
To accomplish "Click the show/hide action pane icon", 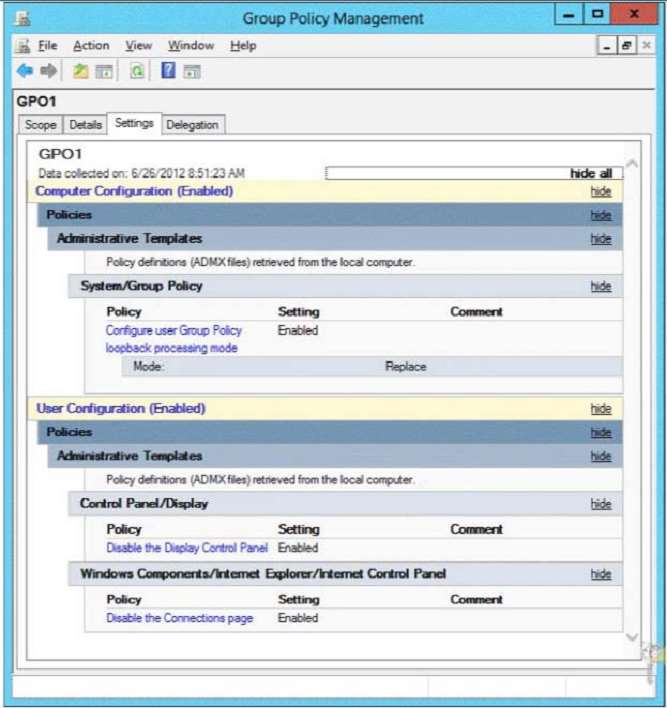I will [x=192, y=71].
